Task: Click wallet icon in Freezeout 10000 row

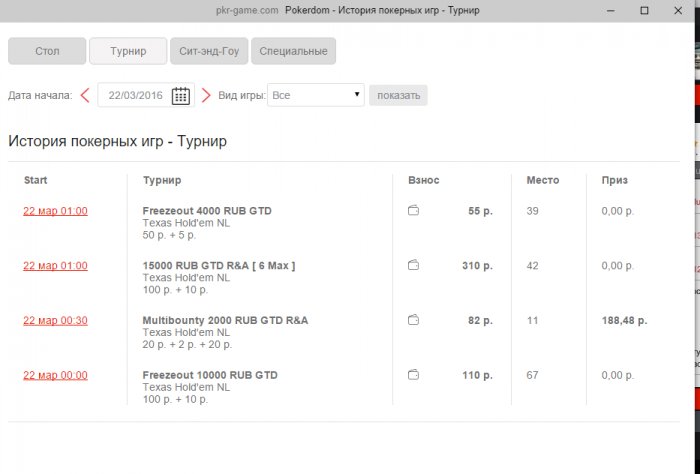Action: [x=413, y=374]
